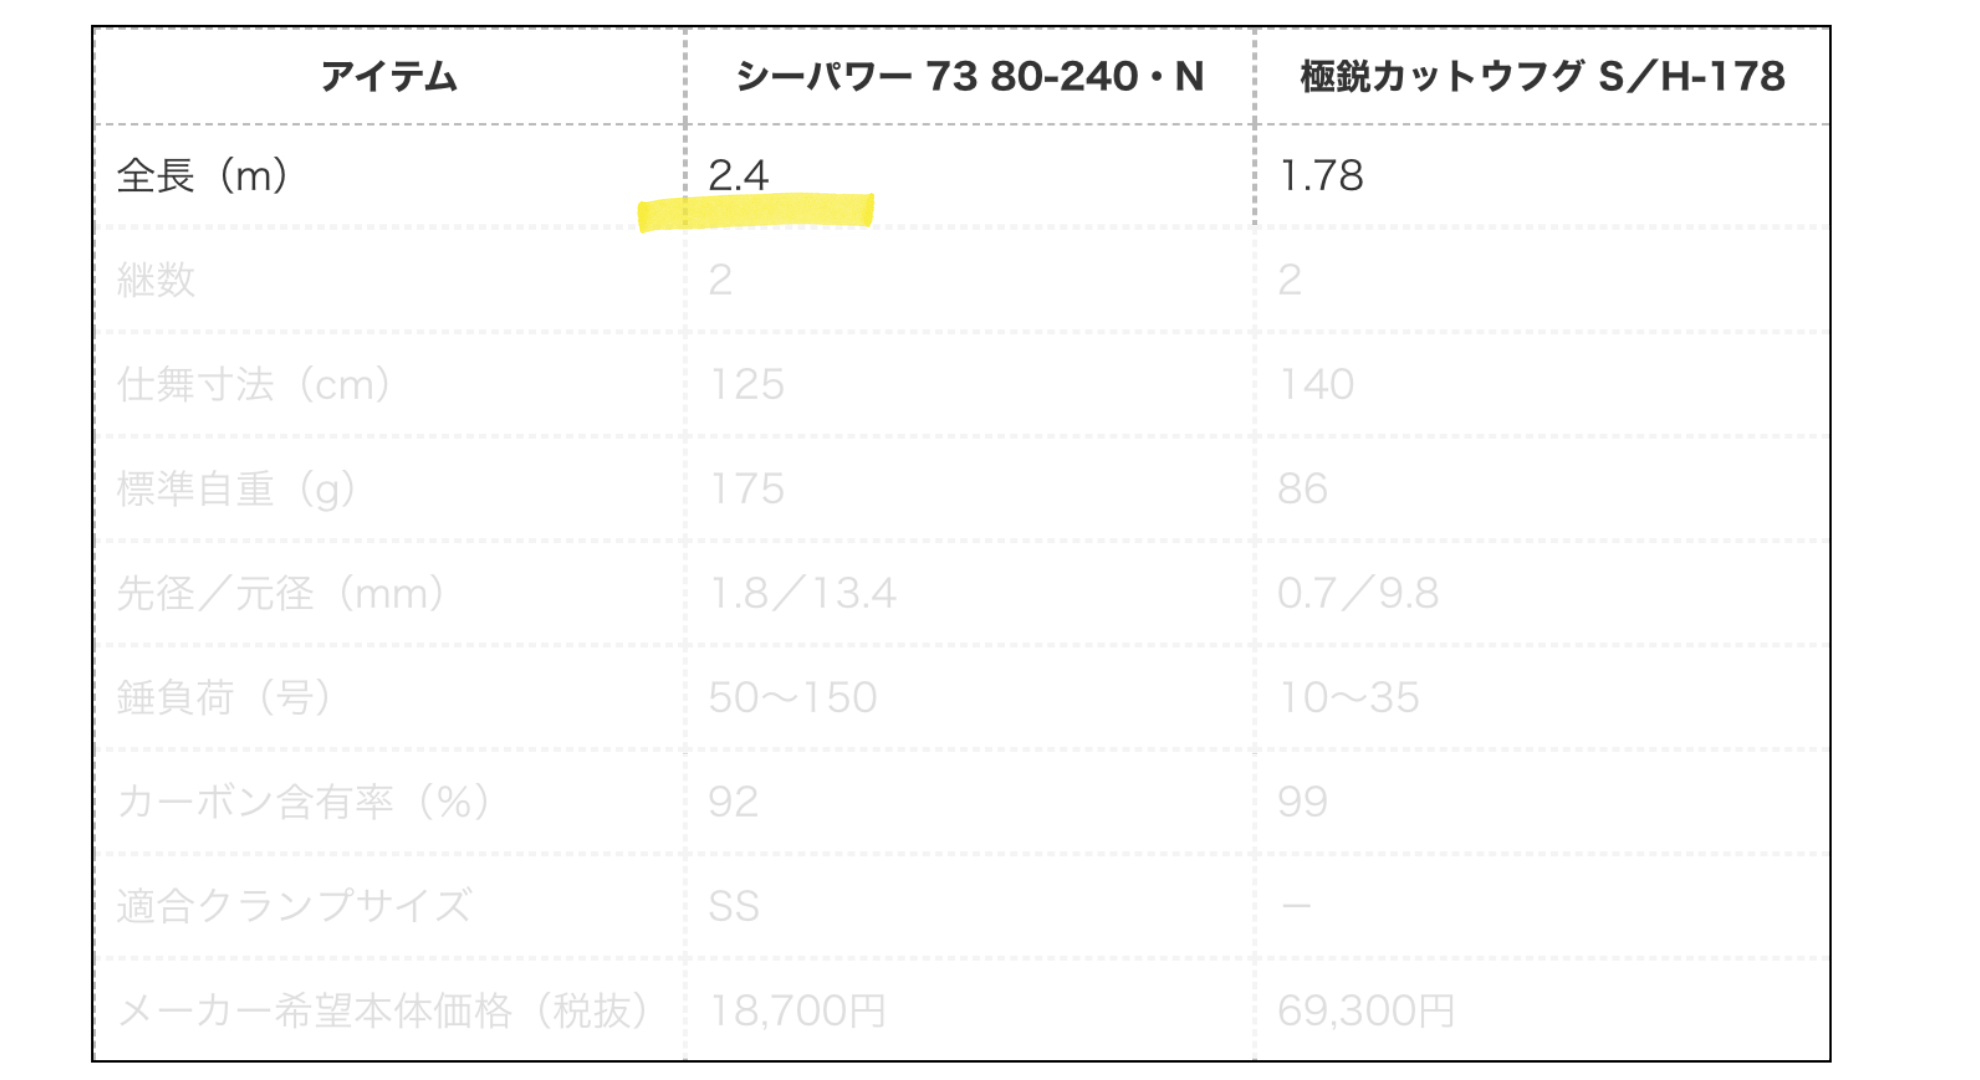1980x1080 pixels.
Task: Click the 全長（m） row label
Action: pyautogui.click(x=203, y=176)
